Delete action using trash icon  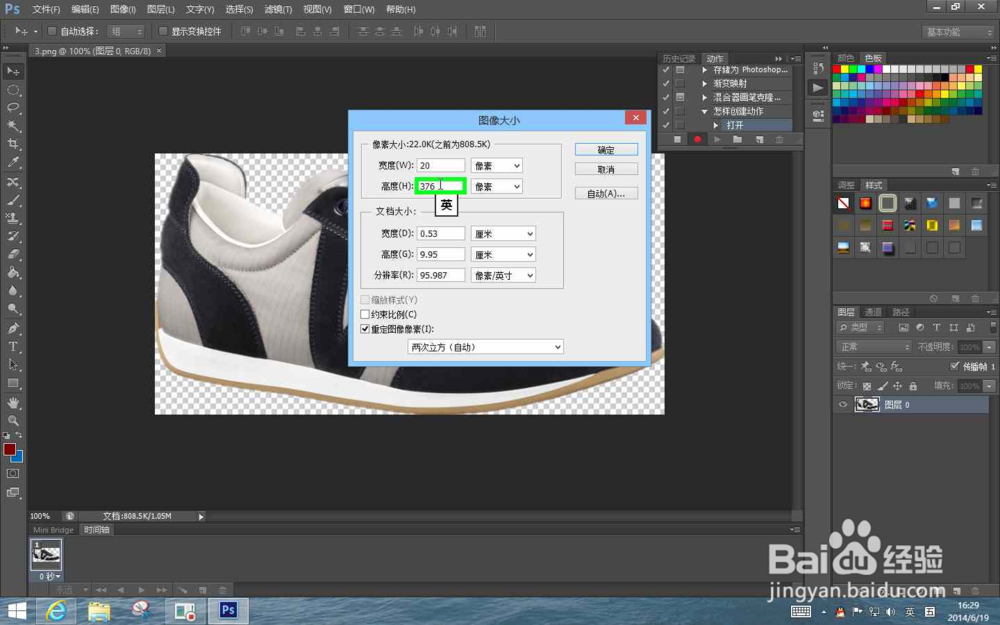[x=779, y=139]
